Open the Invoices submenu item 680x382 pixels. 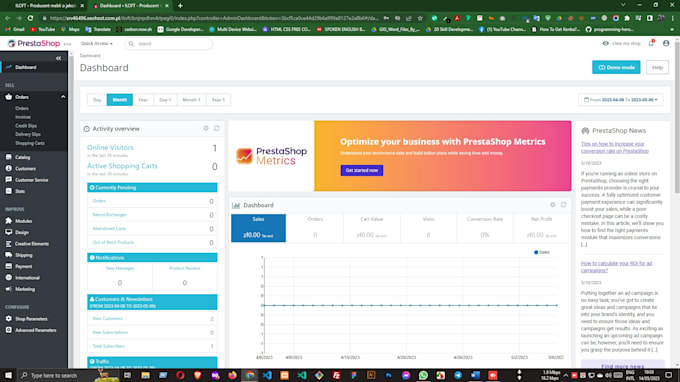pos(23,117)
